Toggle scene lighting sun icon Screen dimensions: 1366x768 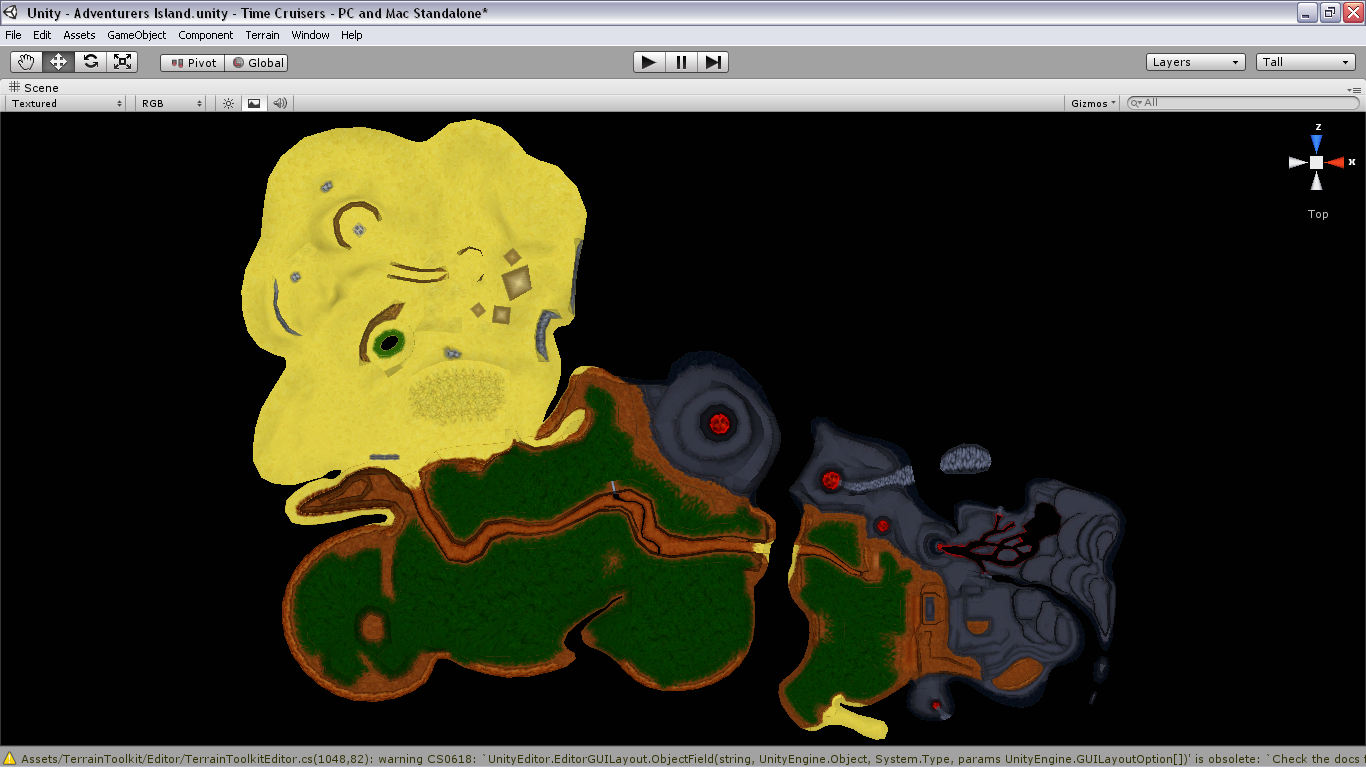(x=228, y=103)
